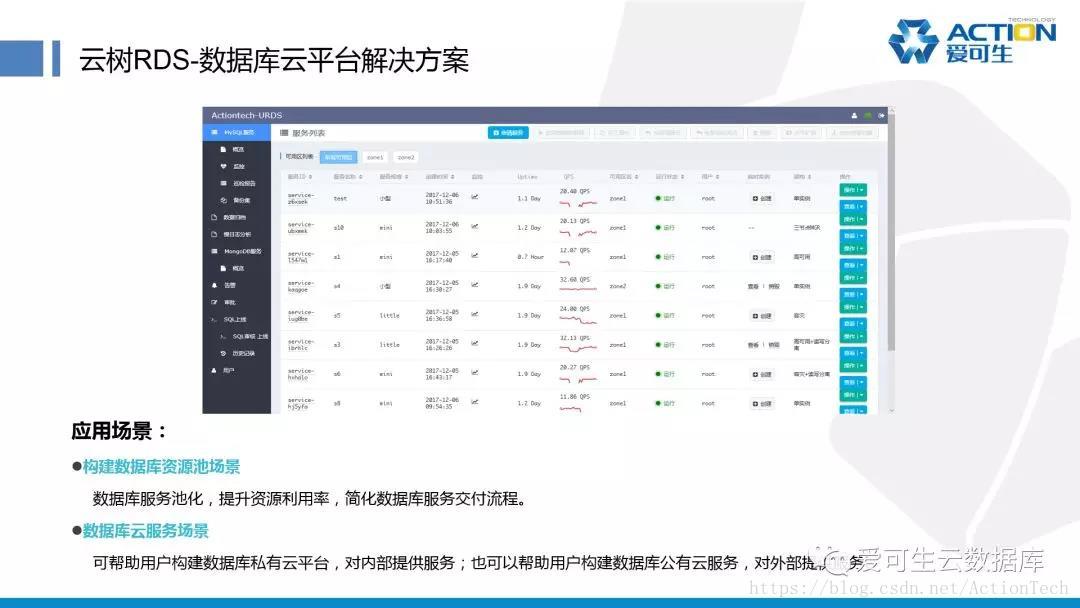Open green 操作 dropdown in test row
This screenshot has height=608, width=1080.
853,189
